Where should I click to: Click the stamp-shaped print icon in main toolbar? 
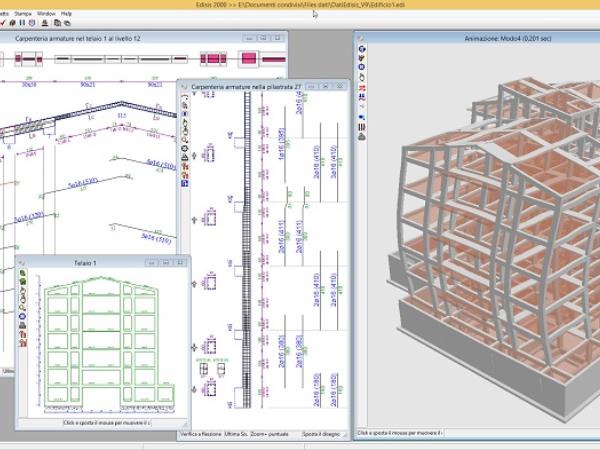(45, 23)
